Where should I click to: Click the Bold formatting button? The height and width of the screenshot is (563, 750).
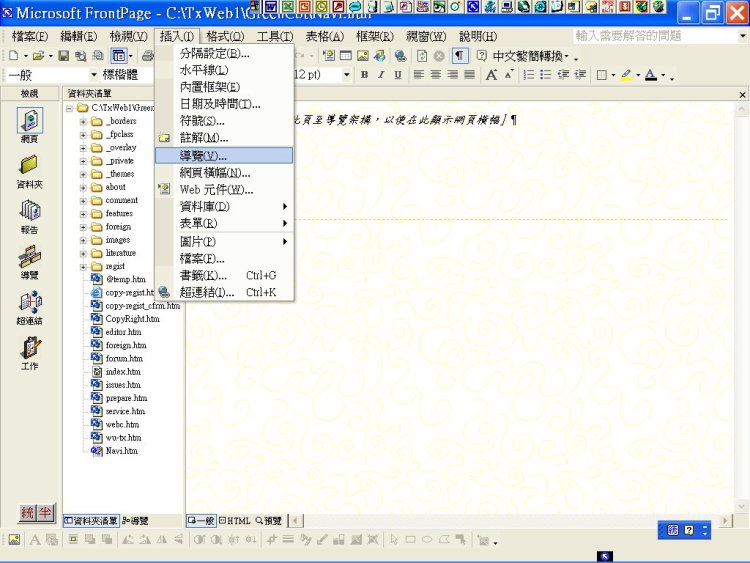(x=365, y=75)
